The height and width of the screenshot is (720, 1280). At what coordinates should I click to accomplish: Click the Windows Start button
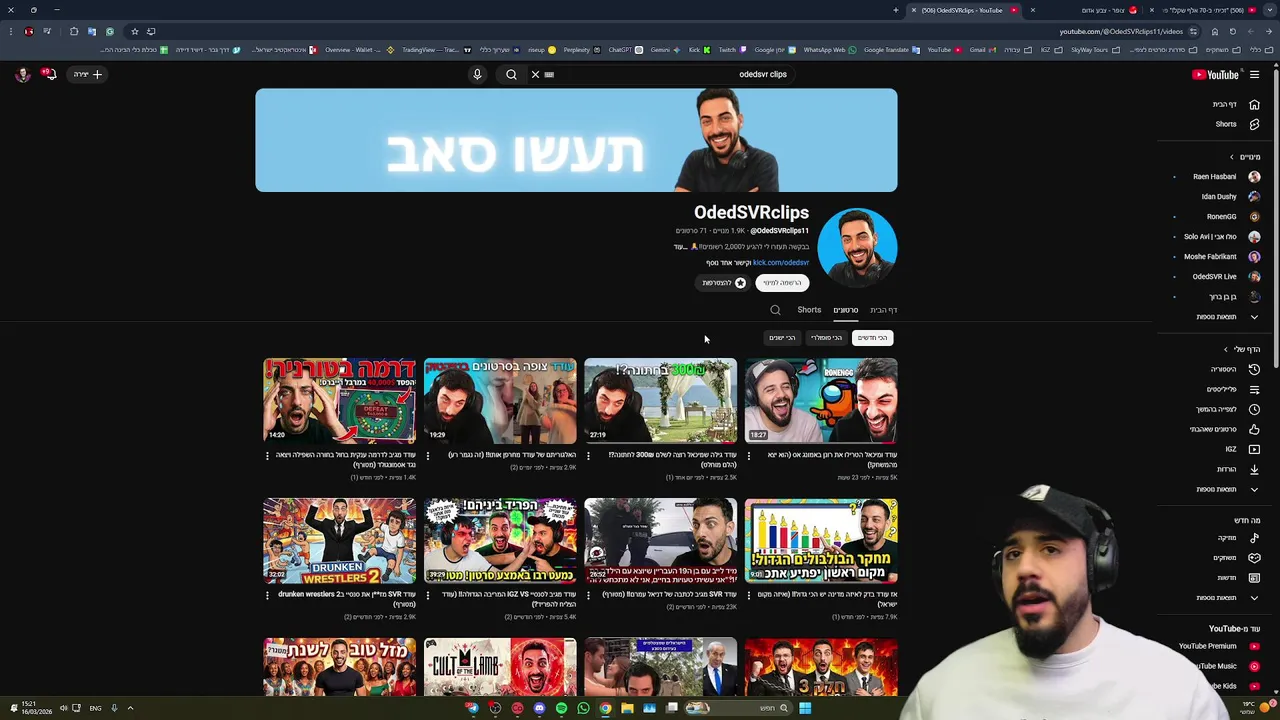pos(805,708)
